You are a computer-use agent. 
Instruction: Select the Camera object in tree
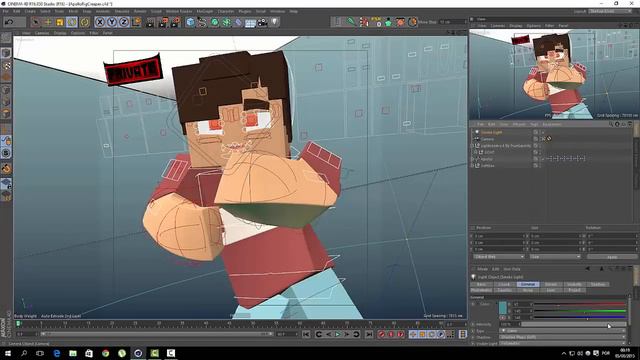pos(487,139)
